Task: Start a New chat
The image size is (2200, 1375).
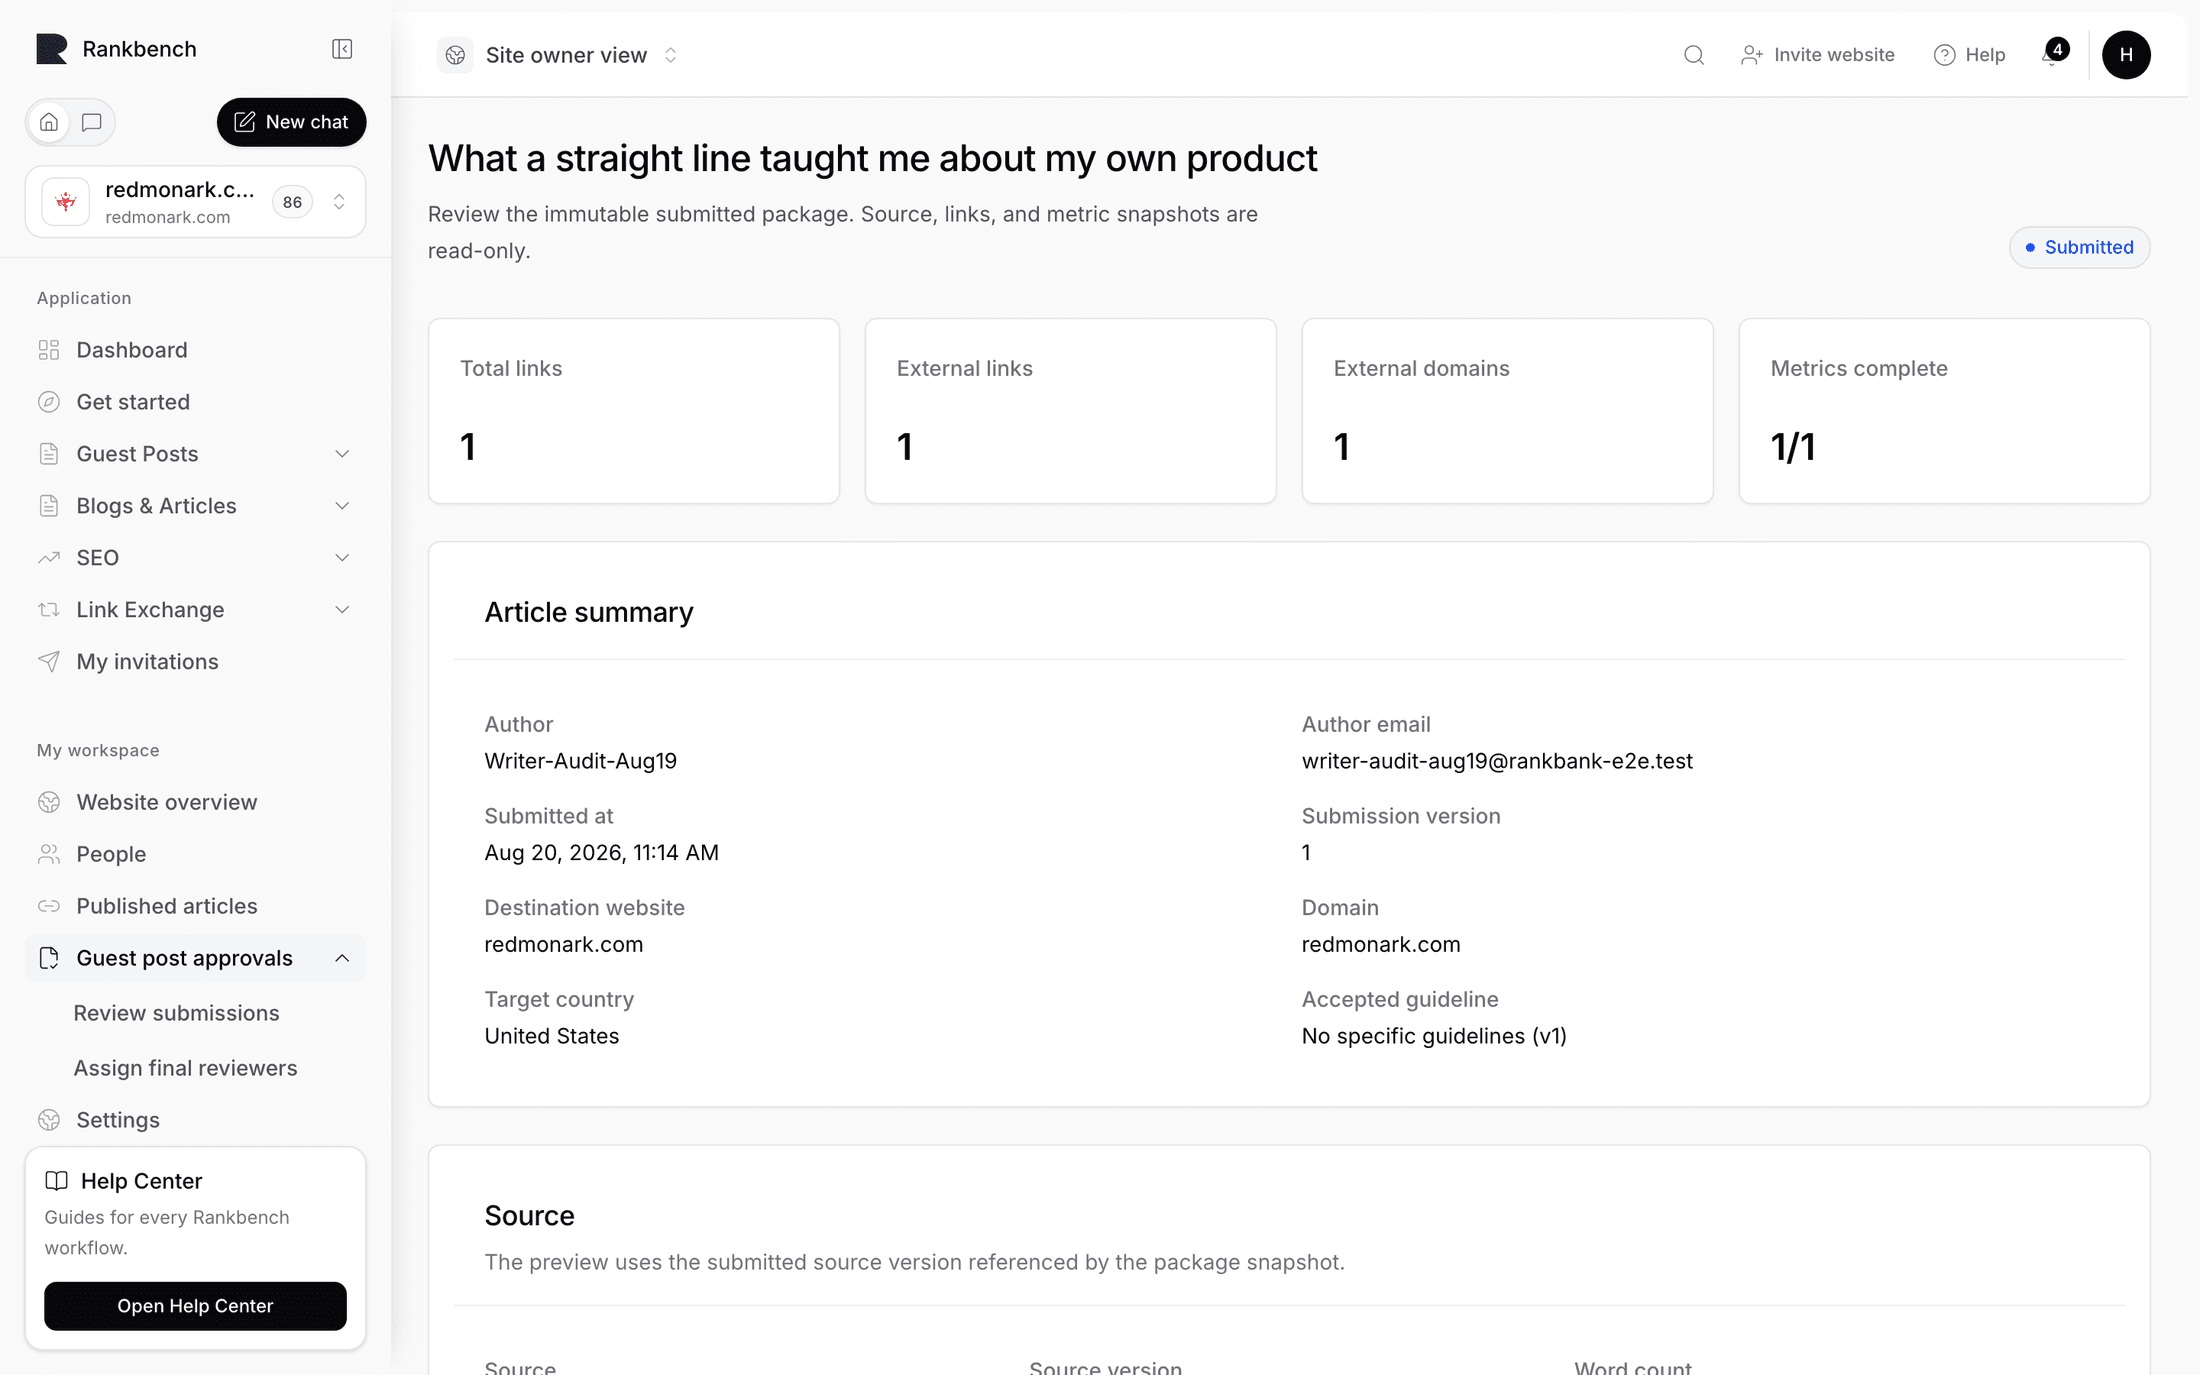Action: point(291,122)
